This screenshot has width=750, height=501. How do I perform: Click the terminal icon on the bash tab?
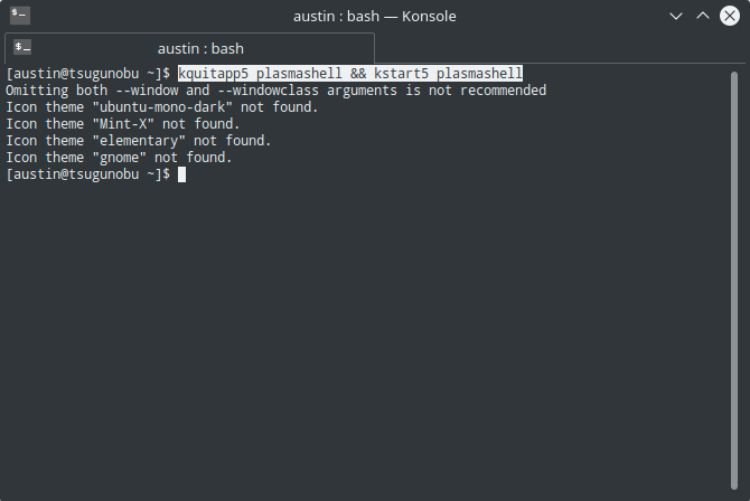(22, 47)
